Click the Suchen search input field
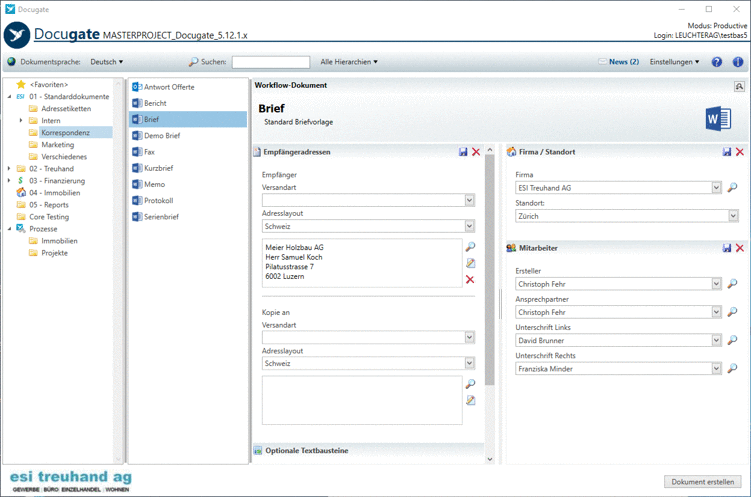Screen dimensions: 751x497 271,62
